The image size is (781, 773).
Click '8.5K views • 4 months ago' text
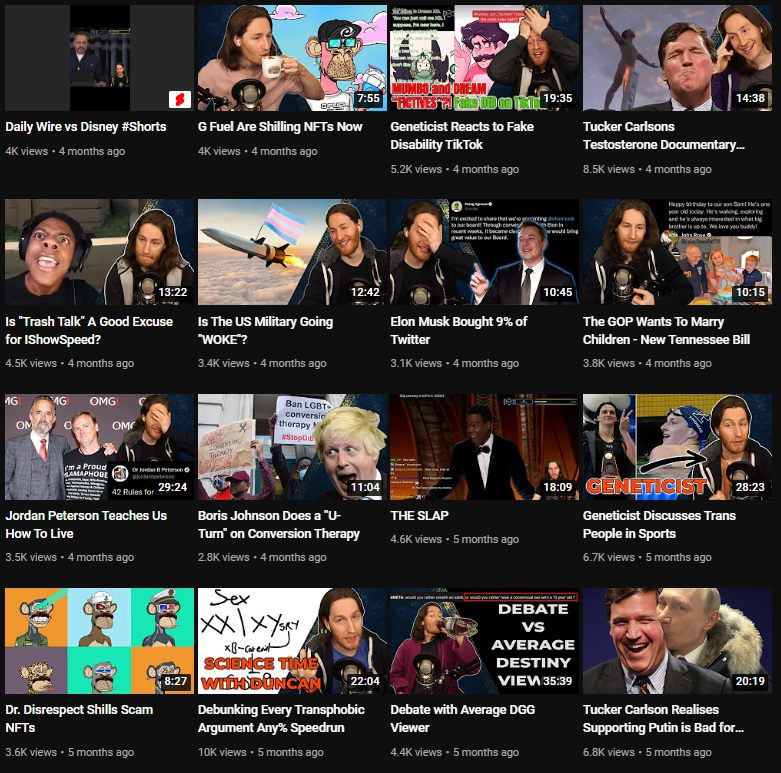[647, 169]
